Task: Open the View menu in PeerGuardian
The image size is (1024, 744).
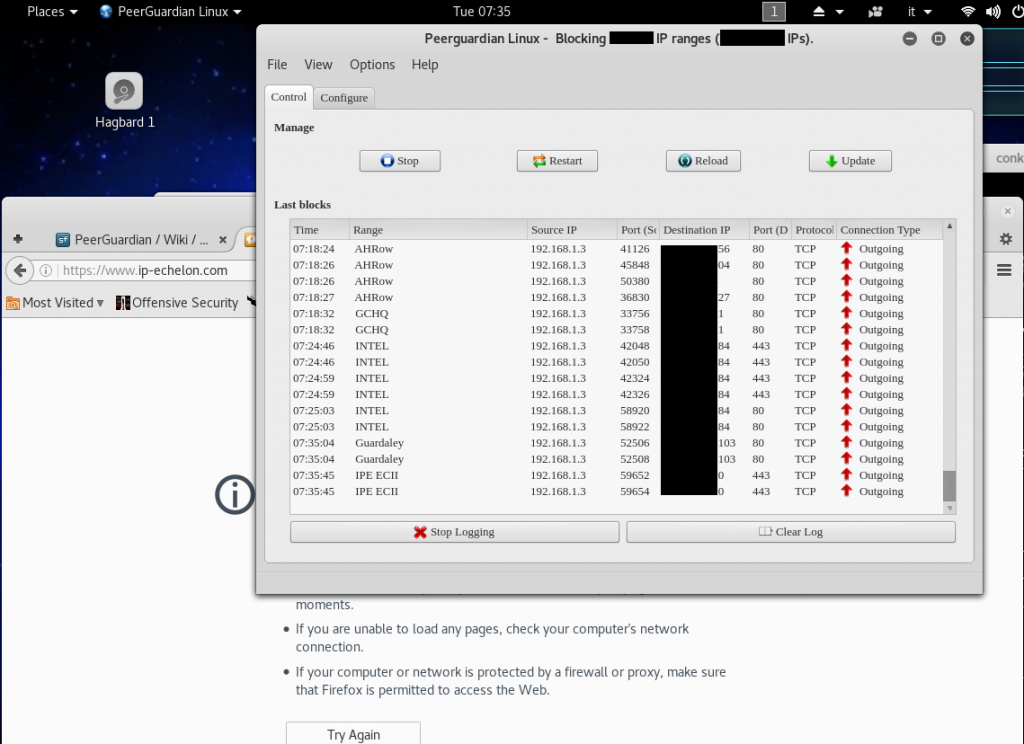Action: tap(318, 65)
